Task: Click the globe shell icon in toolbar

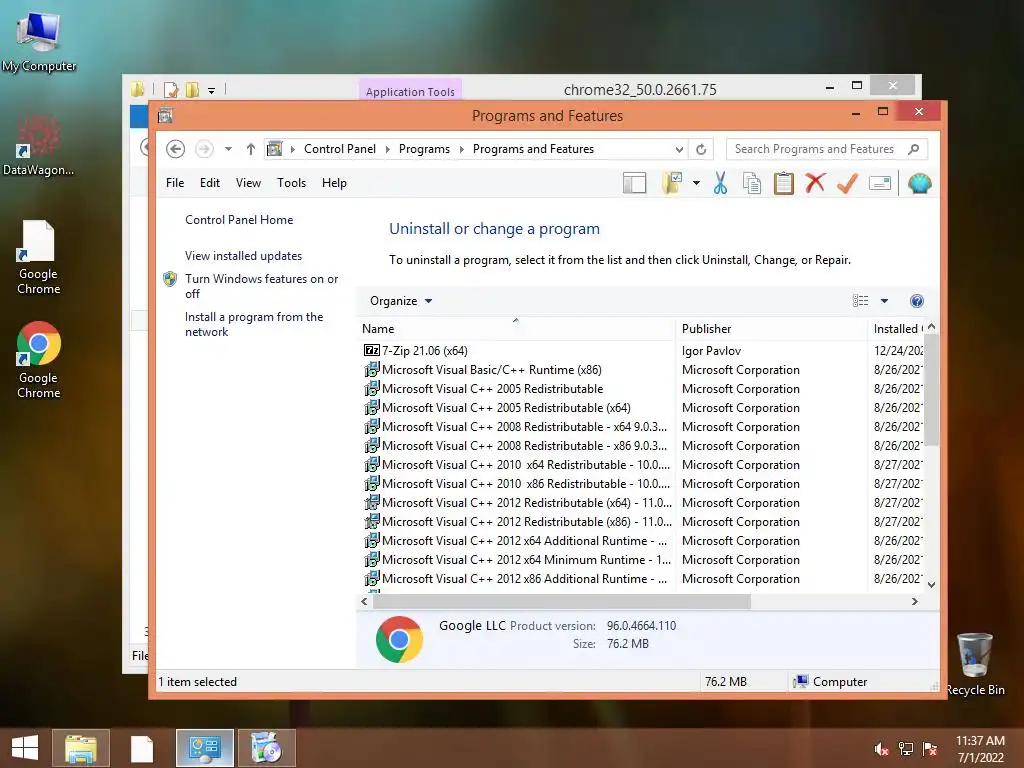Action: pyautogui.click(x=920, y=184)
